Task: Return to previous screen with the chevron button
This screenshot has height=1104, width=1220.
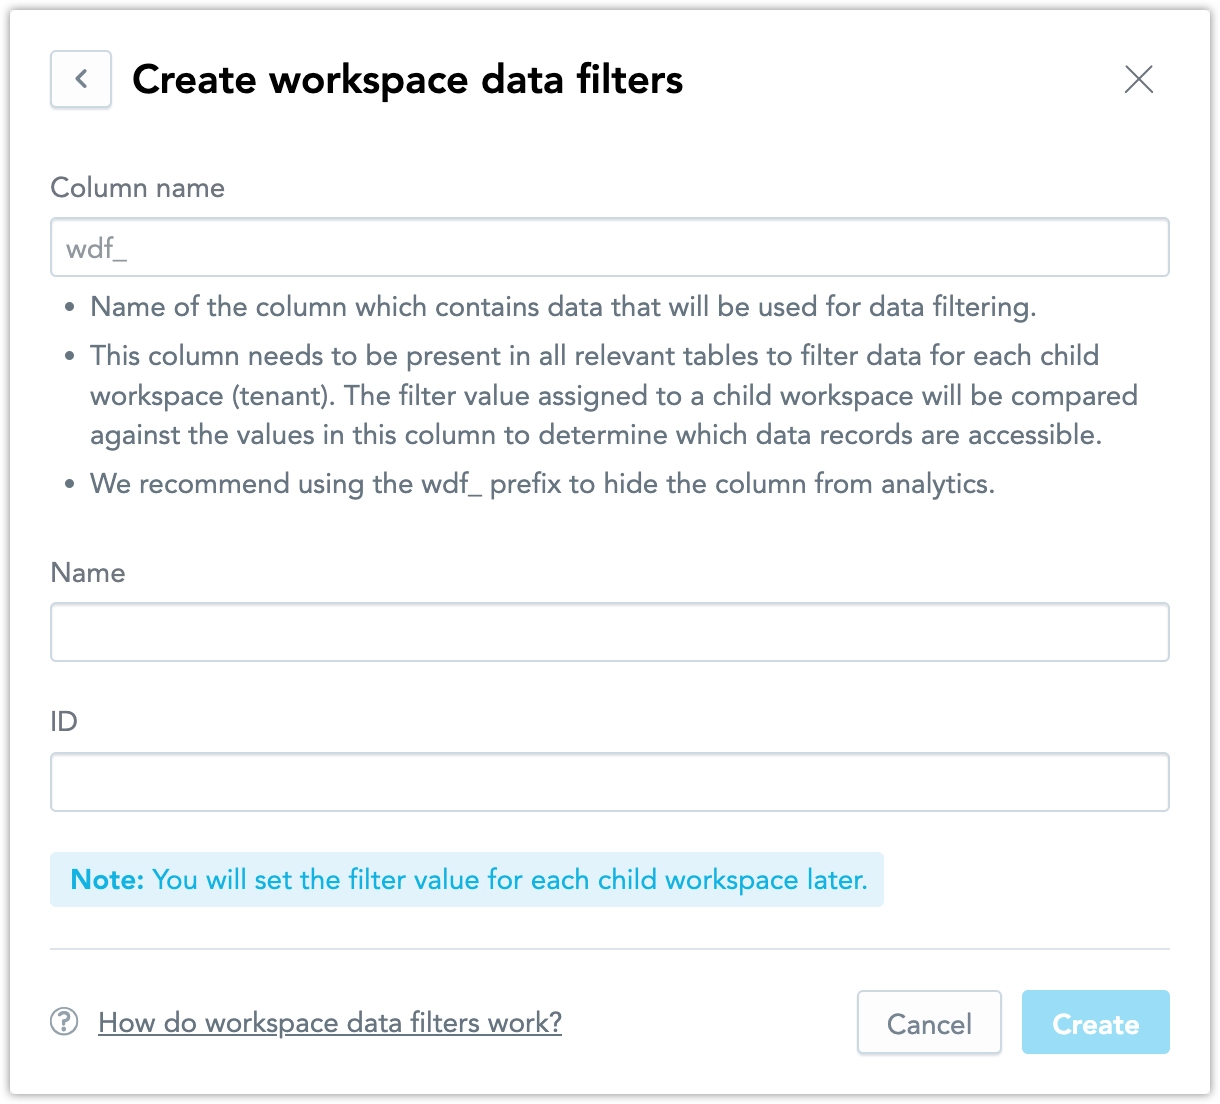Action: 80,79
